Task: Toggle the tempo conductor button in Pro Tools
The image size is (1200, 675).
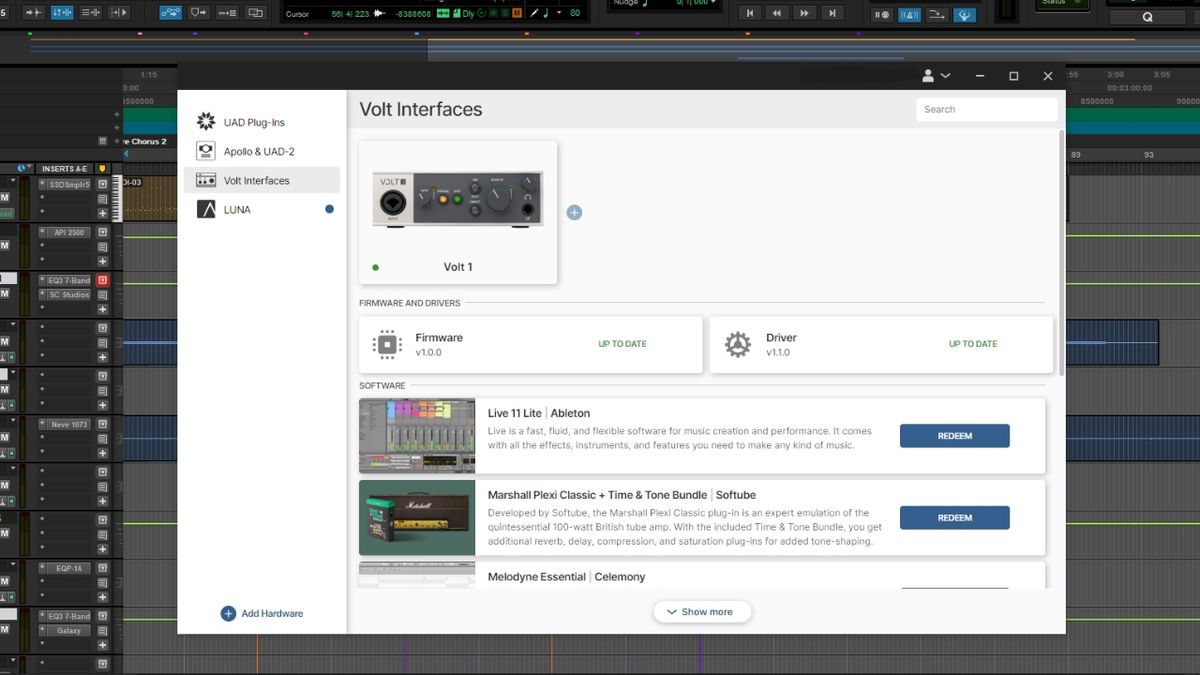Action: [x=937, y=15]
